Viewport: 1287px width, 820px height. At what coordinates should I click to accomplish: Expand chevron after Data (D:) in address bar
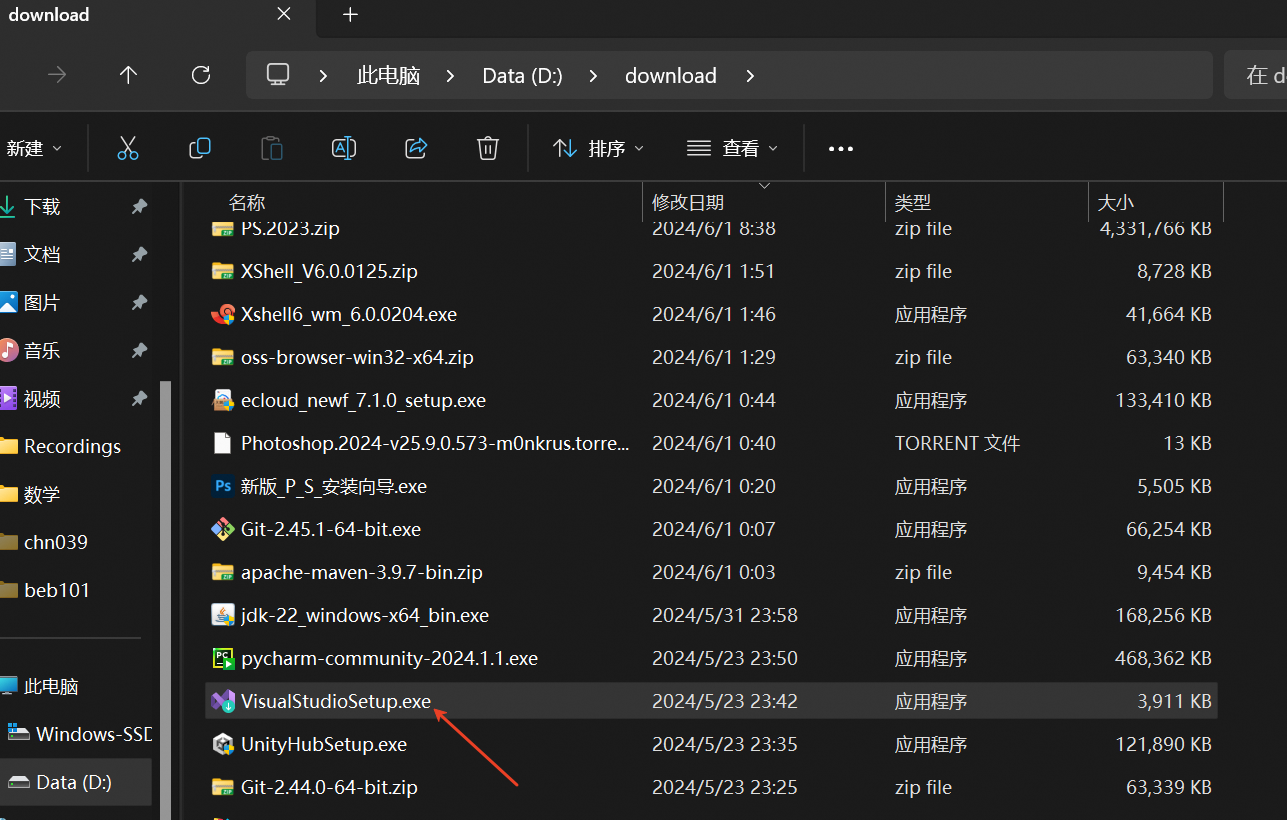click(x=594, y=76)
